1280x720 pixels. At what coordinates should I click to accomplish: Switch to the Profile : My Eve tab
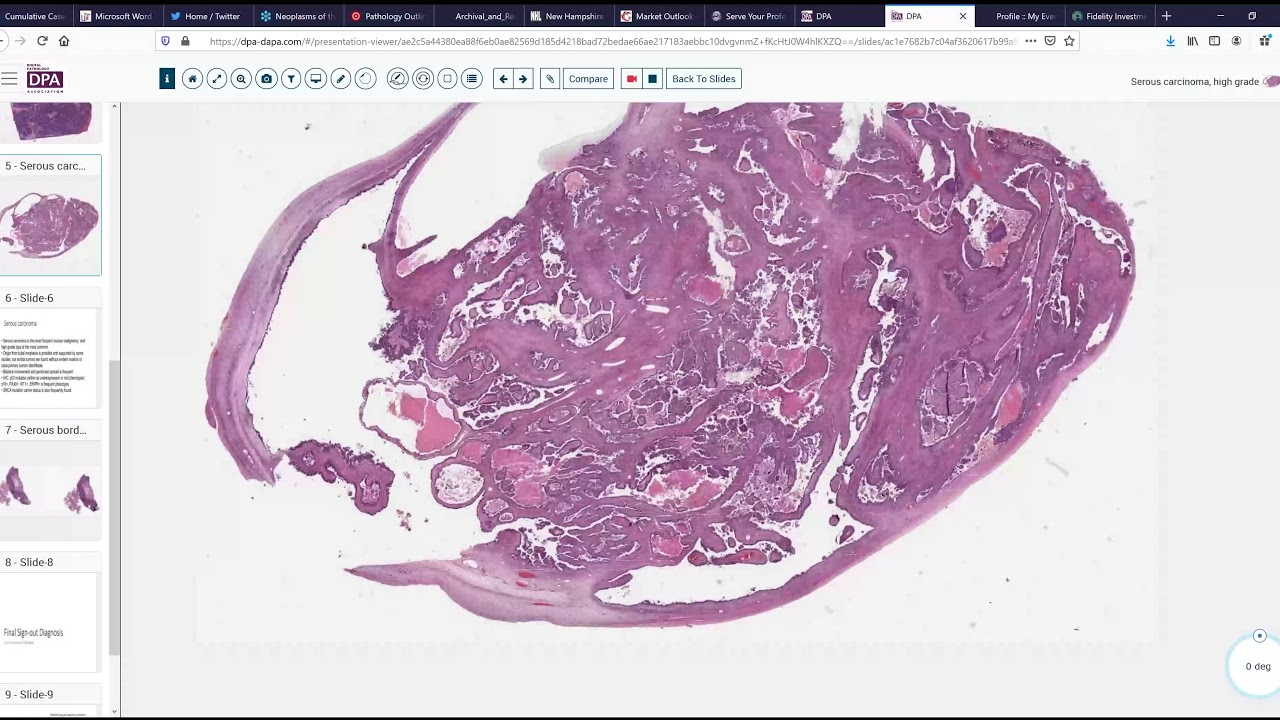[x=1019, y=16]
